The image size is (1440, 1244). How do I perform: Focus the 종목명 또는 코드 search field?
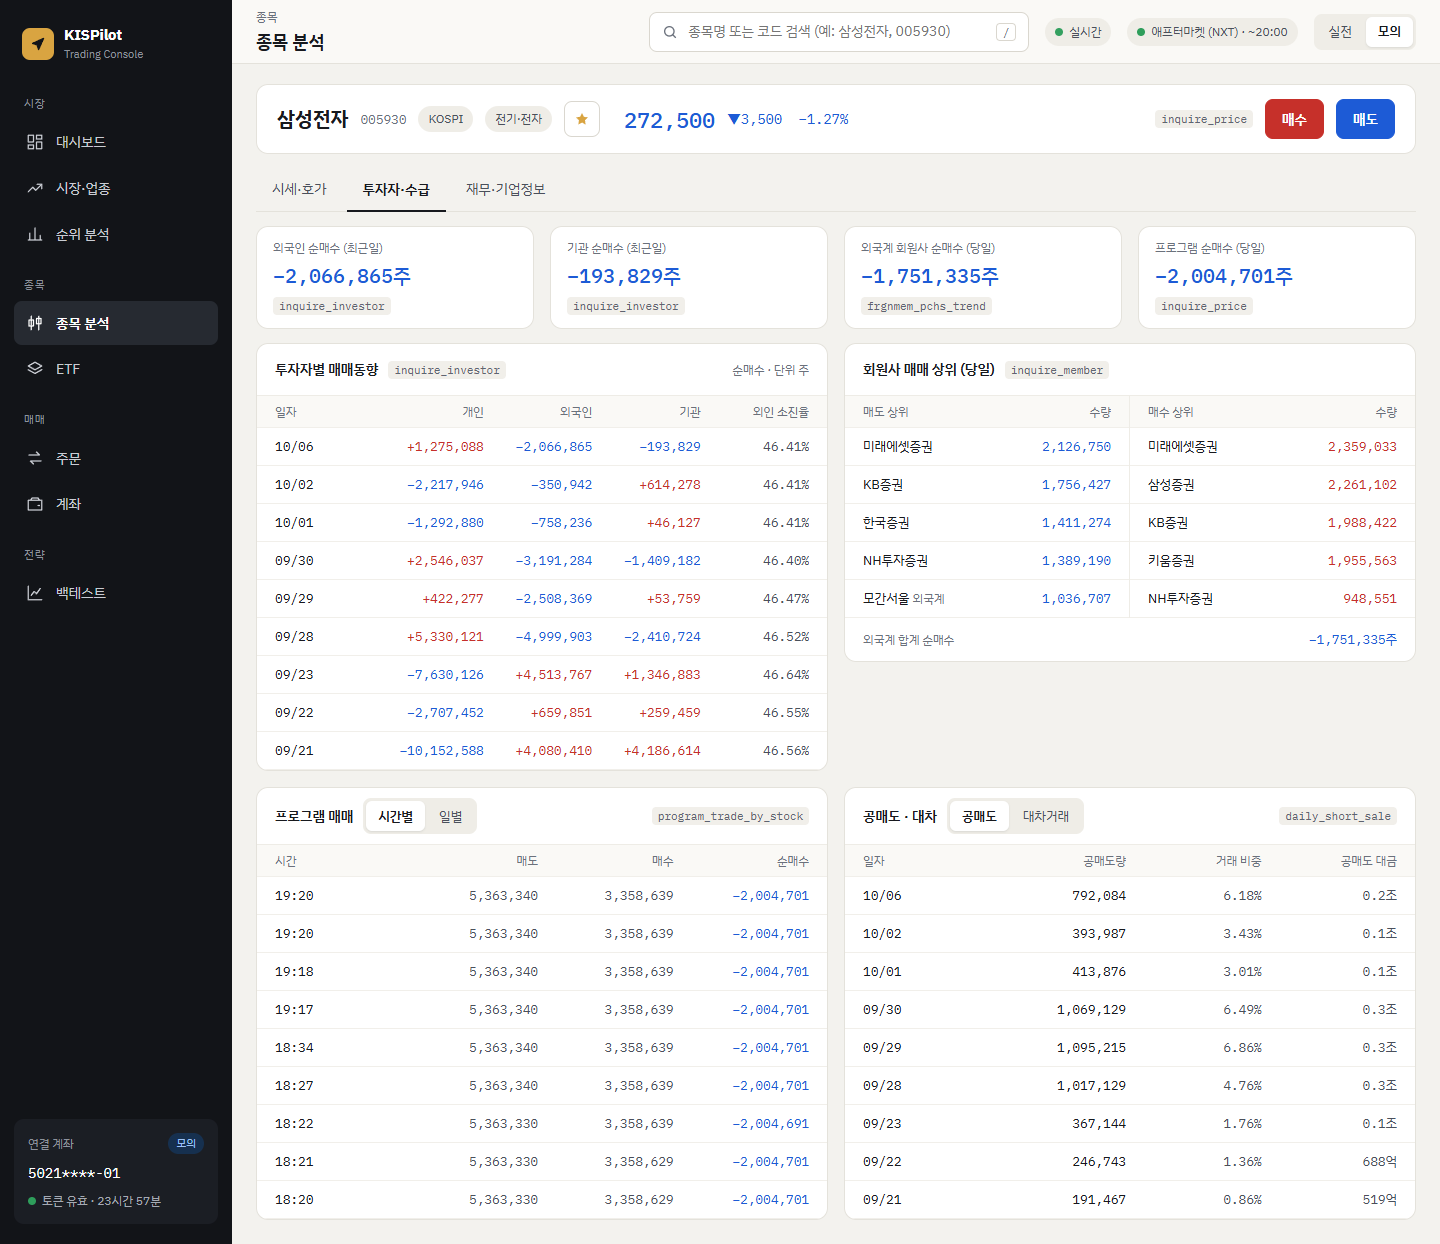click(x=839, y=32)
